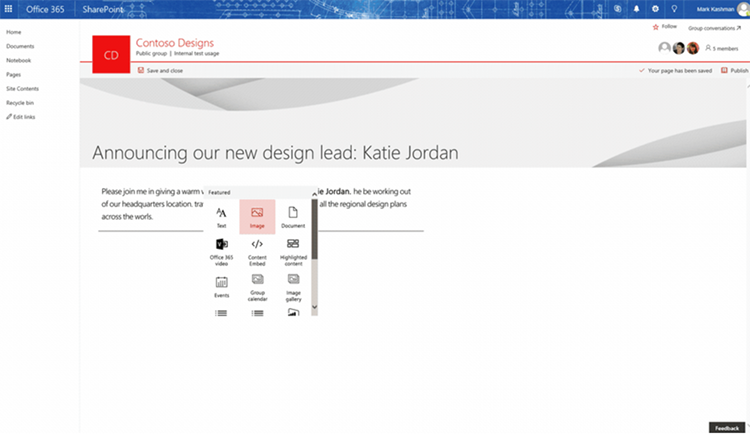Open the settings gear in the header
750x439 pixels.
(x=655, y=9)
